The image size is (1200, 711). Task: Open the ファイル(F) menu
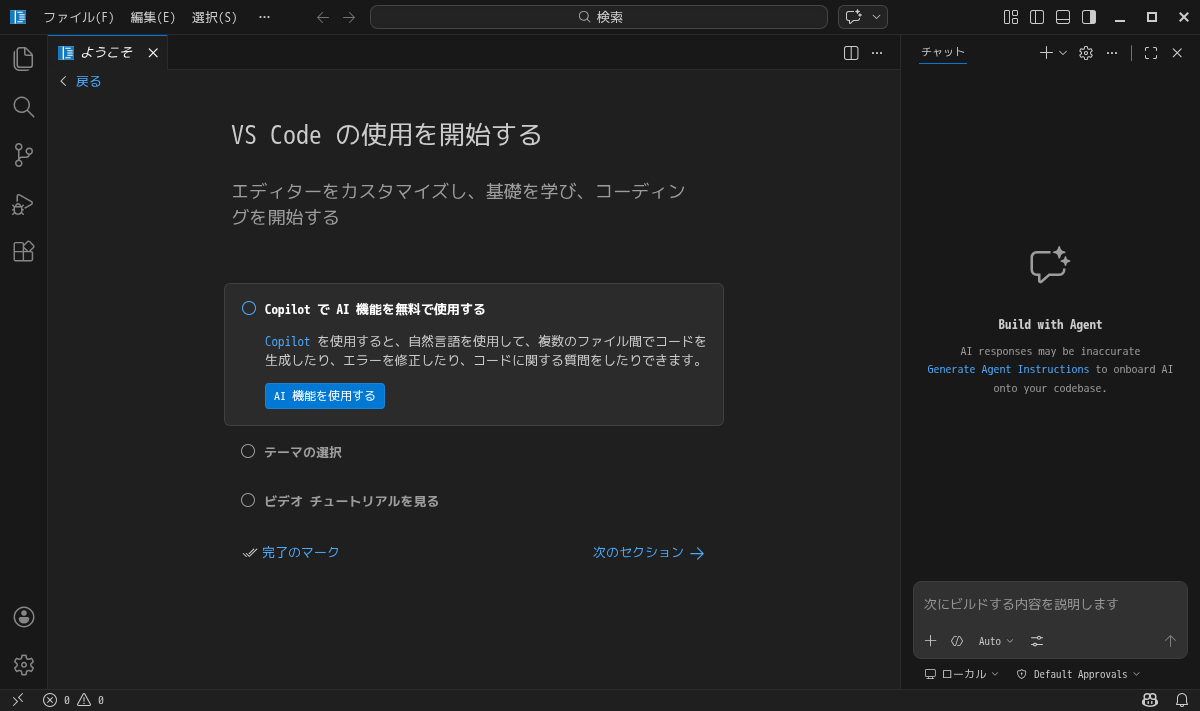[x=79, y=17]
